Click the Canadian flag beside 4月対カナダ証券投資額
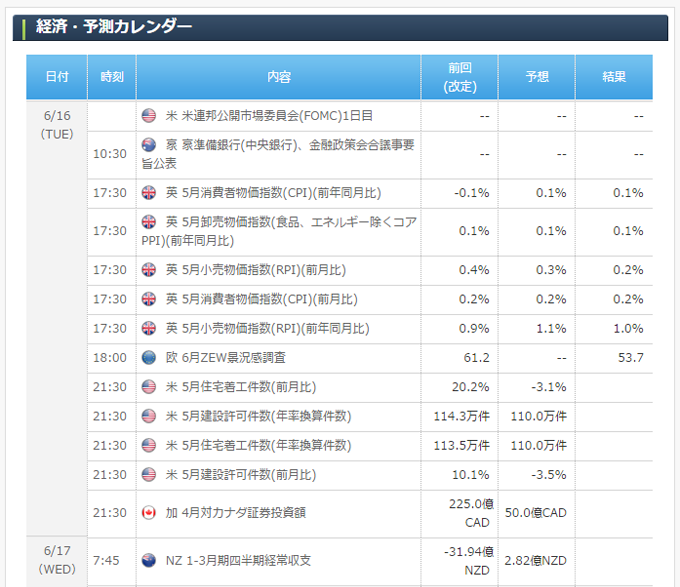680x587 pixels. pos(150,512)
